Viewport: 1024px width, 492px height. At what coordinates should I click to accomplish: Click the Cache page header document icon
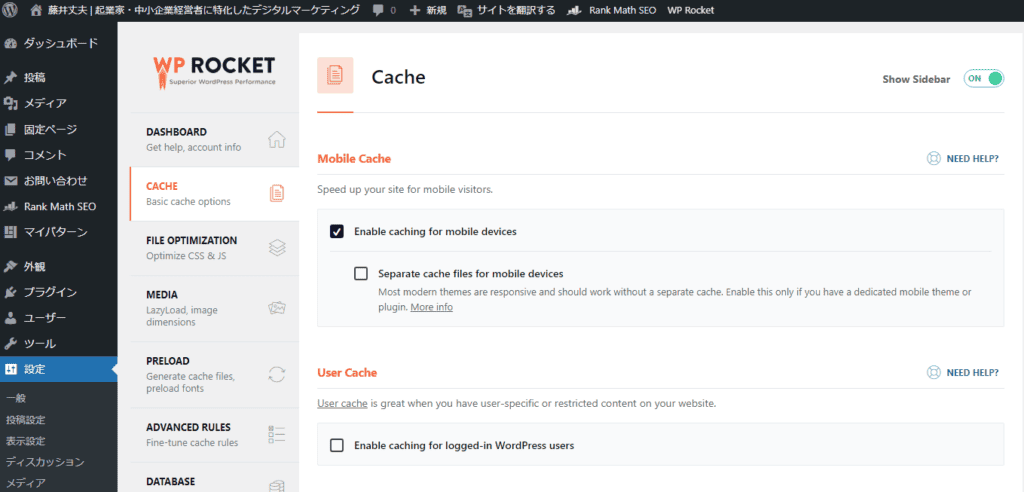tap(335, 75)
